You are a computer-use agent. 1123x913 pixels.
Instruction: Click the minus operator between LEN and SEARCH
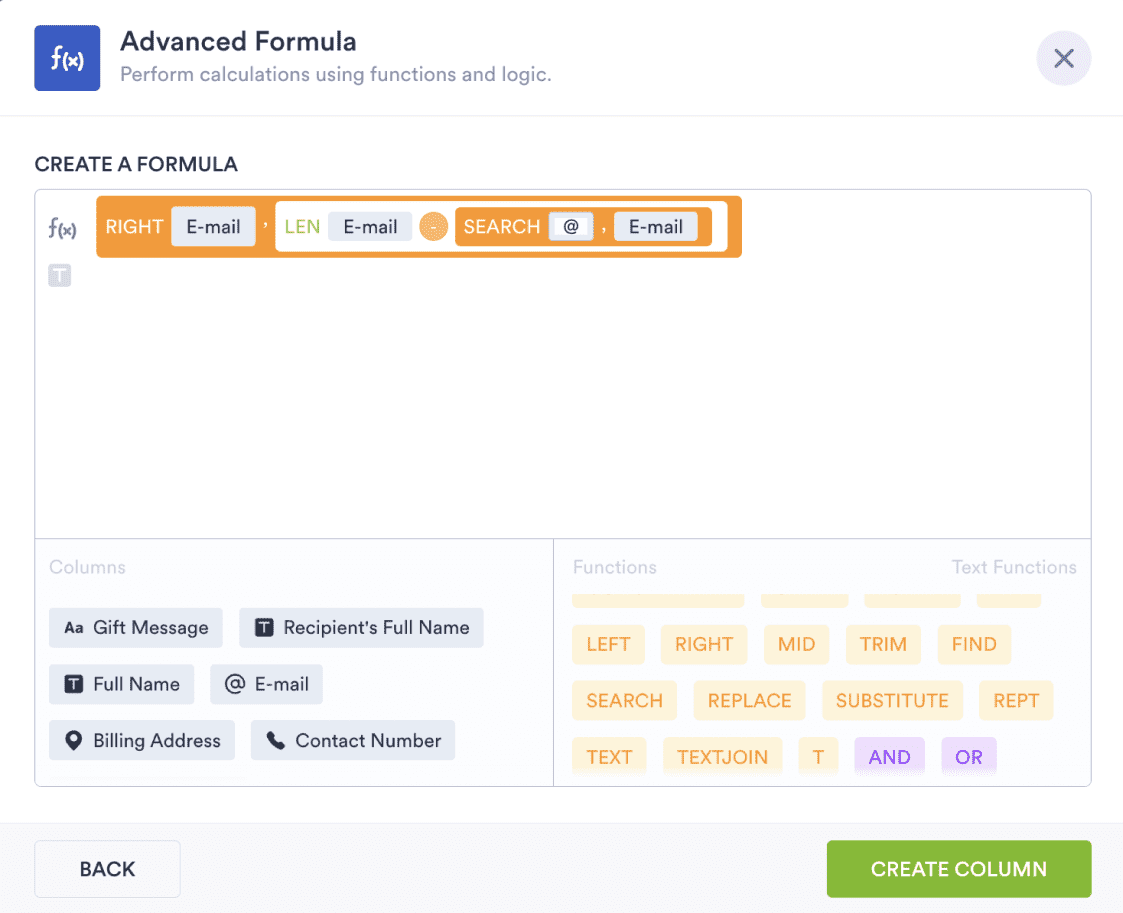pyautogui.click(x=433, y=226)
